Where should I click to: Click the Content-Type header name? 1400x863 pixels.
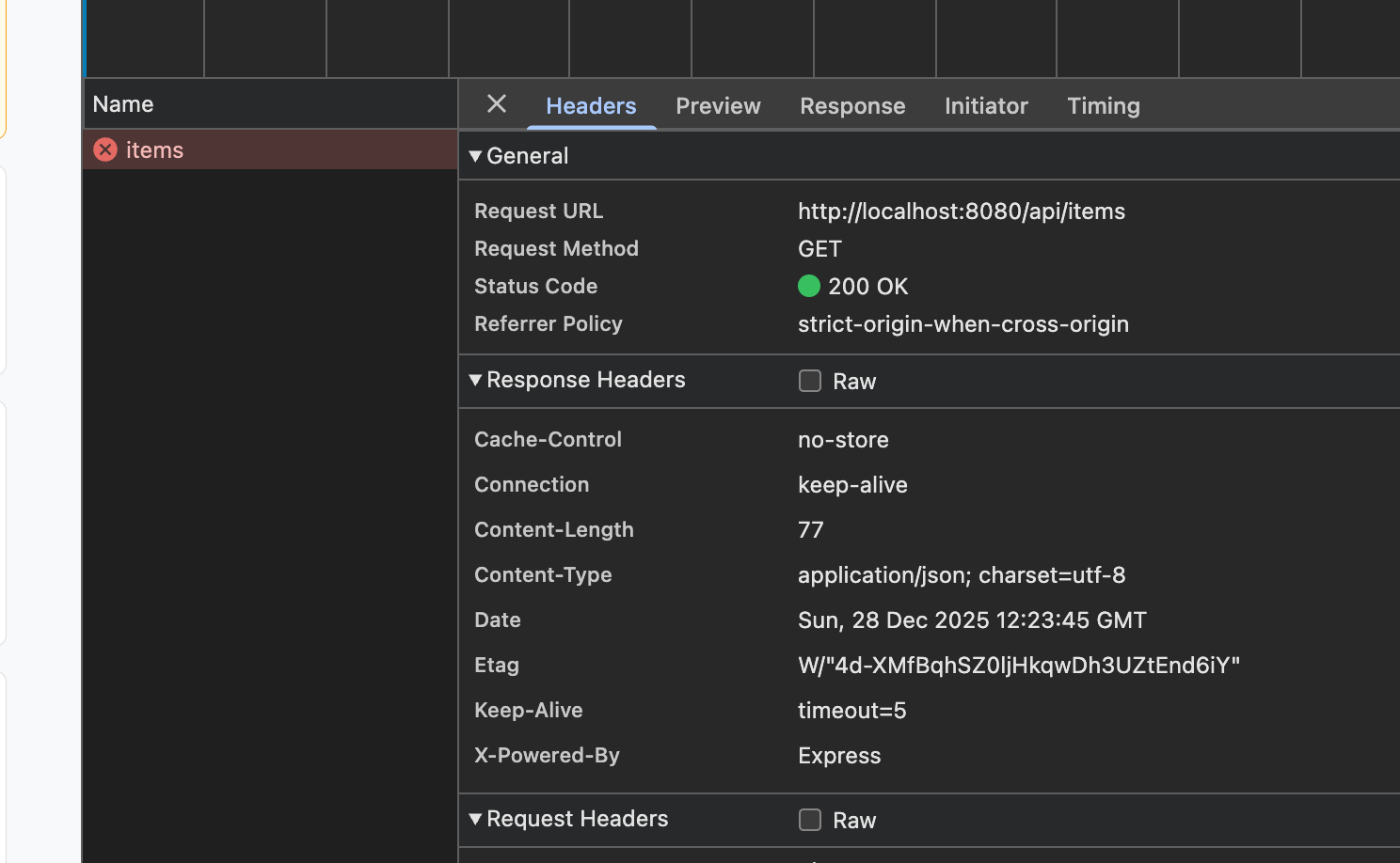pyautogui.click(x=543, y=575)
